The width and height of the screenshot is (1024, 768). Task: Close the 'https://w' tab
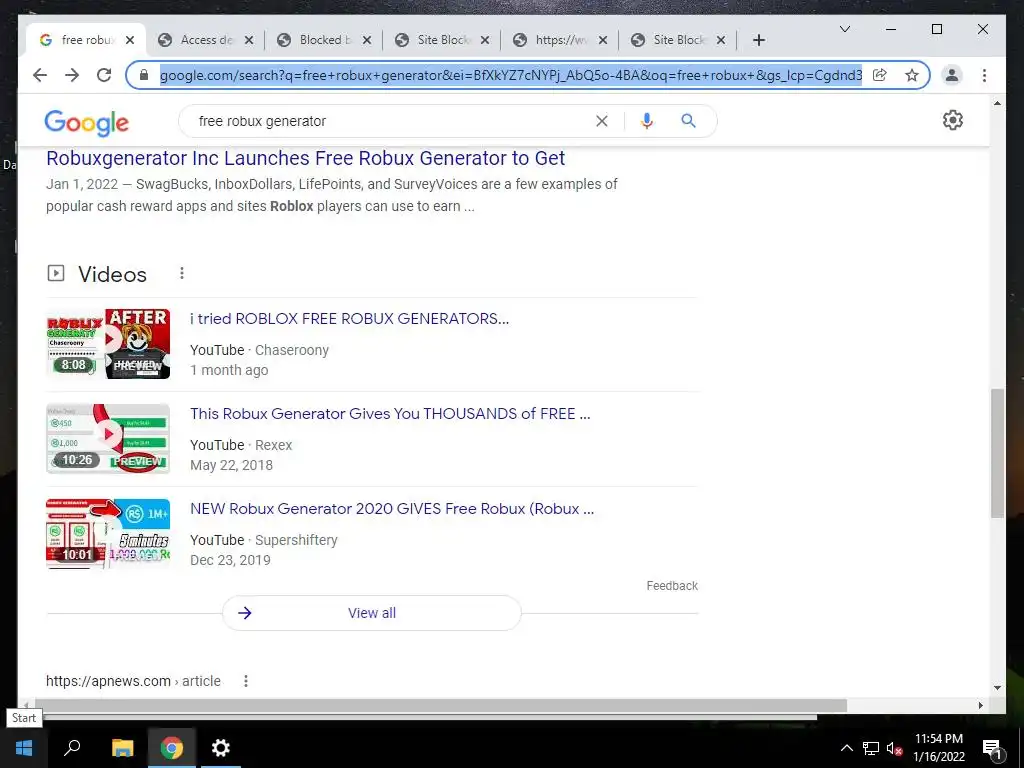[x=603, y=40]
